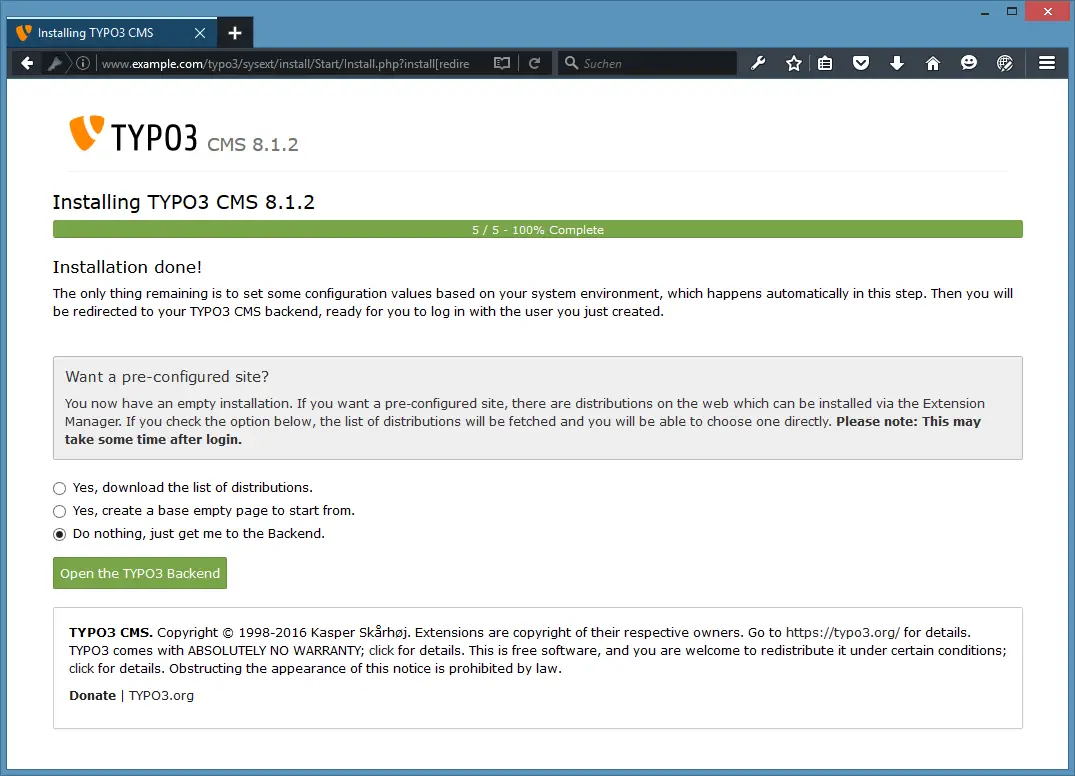Close the Installing TYPO3 CMS tab
Viewport: 1075px width, 776px height.
pyautogui.click(x=200, y=33)
